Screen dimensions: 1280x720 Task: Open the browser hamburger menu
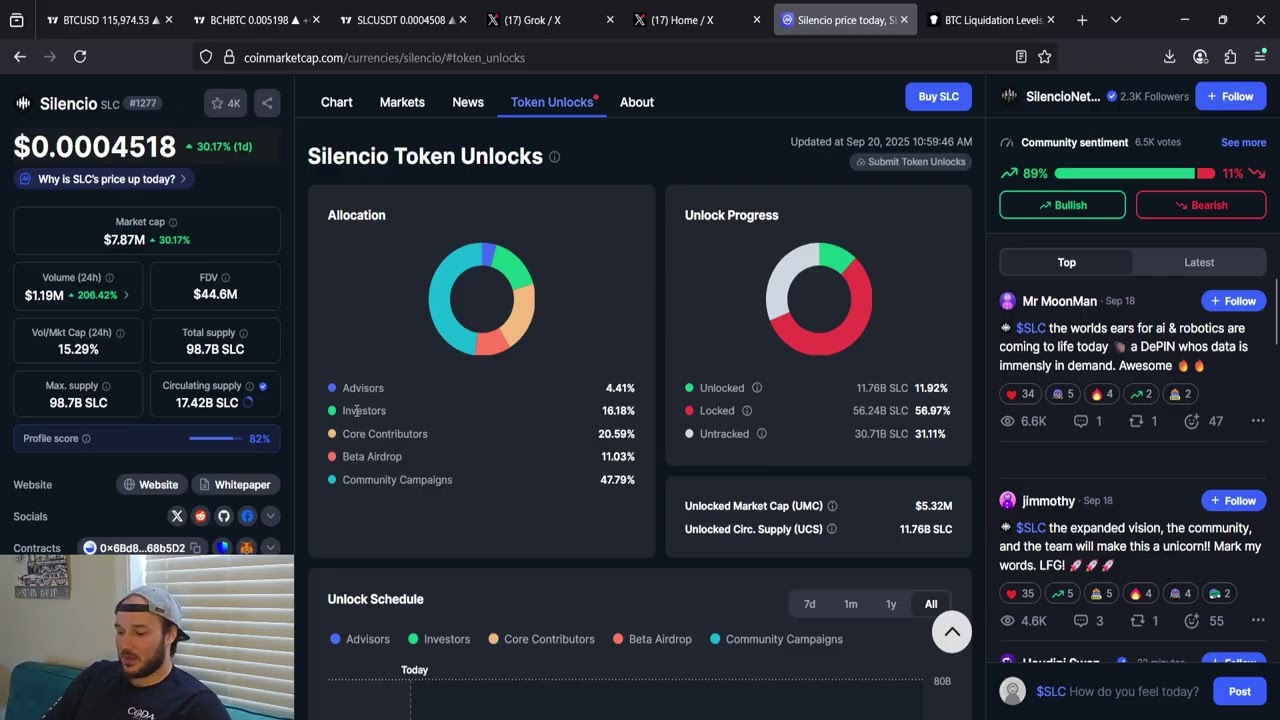click(x=1260, y=57)
